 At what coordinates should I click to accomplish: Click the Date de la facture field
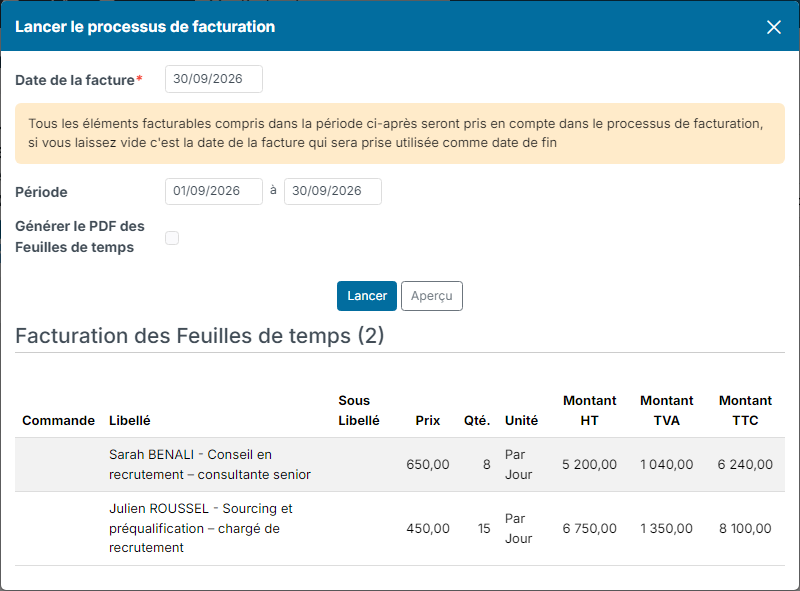214,79
